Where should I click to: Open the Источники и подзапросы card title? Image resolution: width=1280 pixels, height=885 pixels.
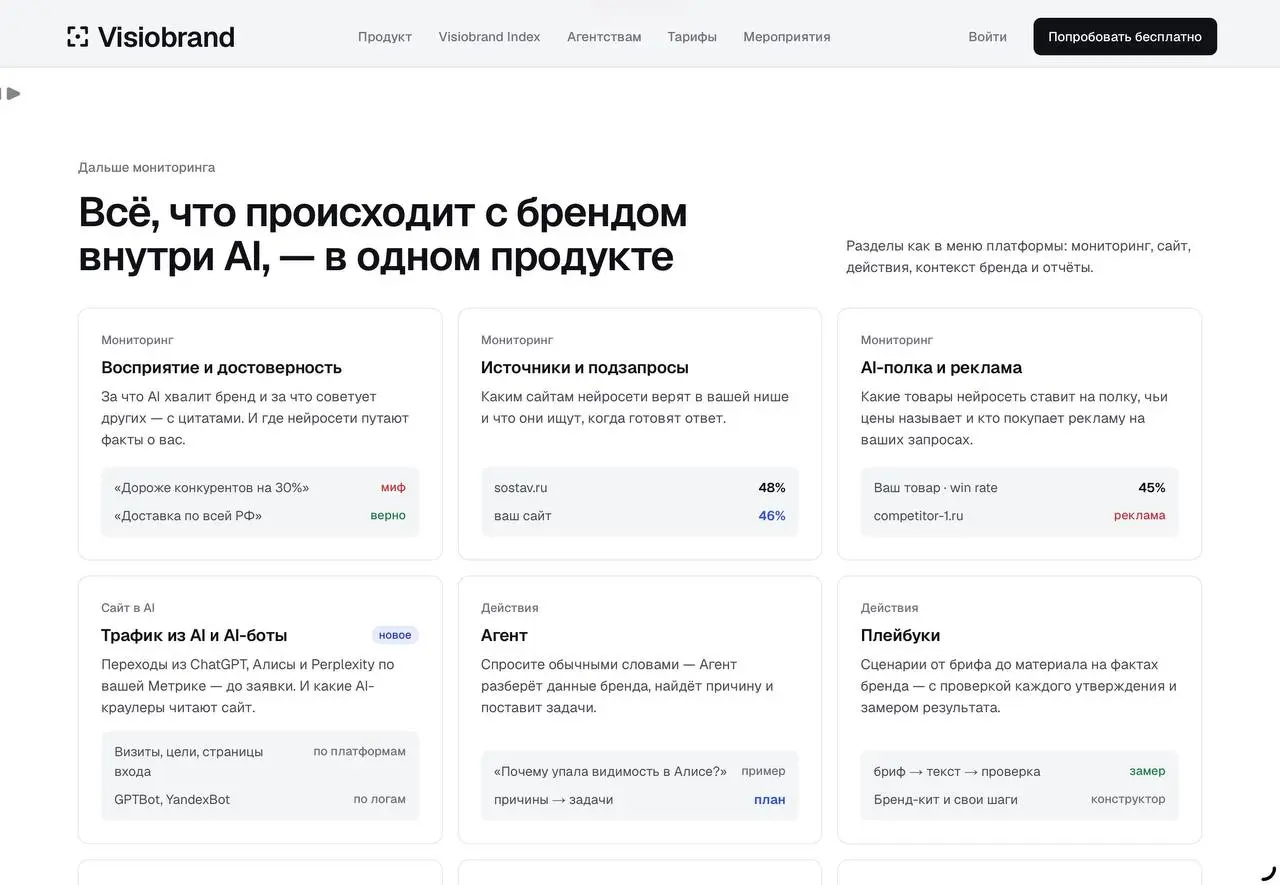click(585, 367)
